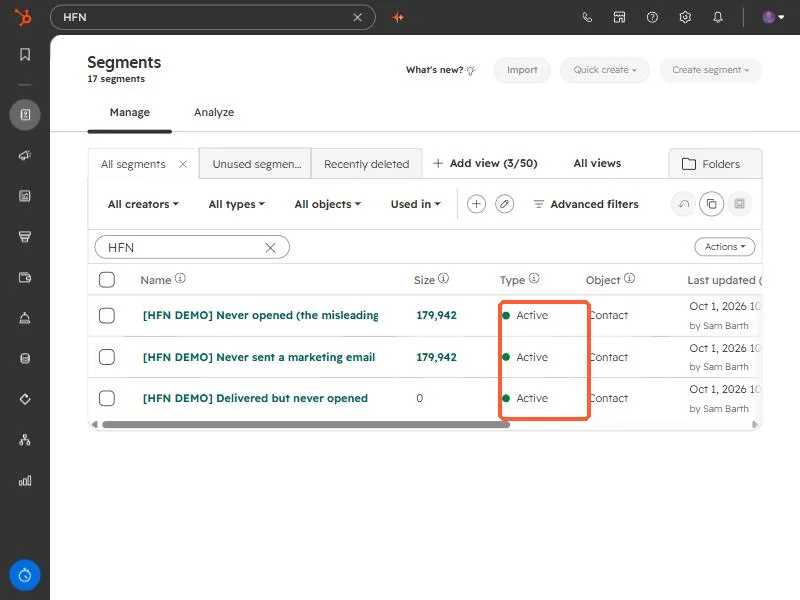Check the 'Never opened (the misleading' row

(x=107, y=315)
